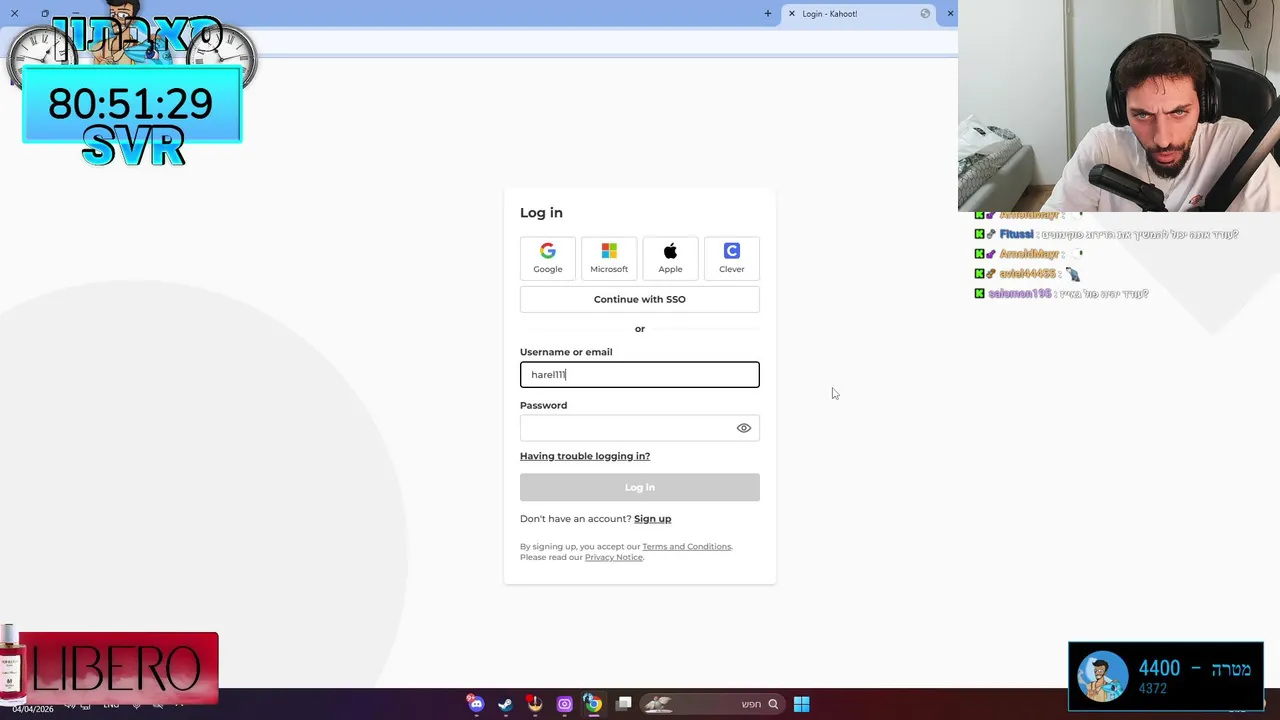The height and width of the screenshot is (720, 1280).
Task: Click the tab's site info icon
Action: [925, 13]
